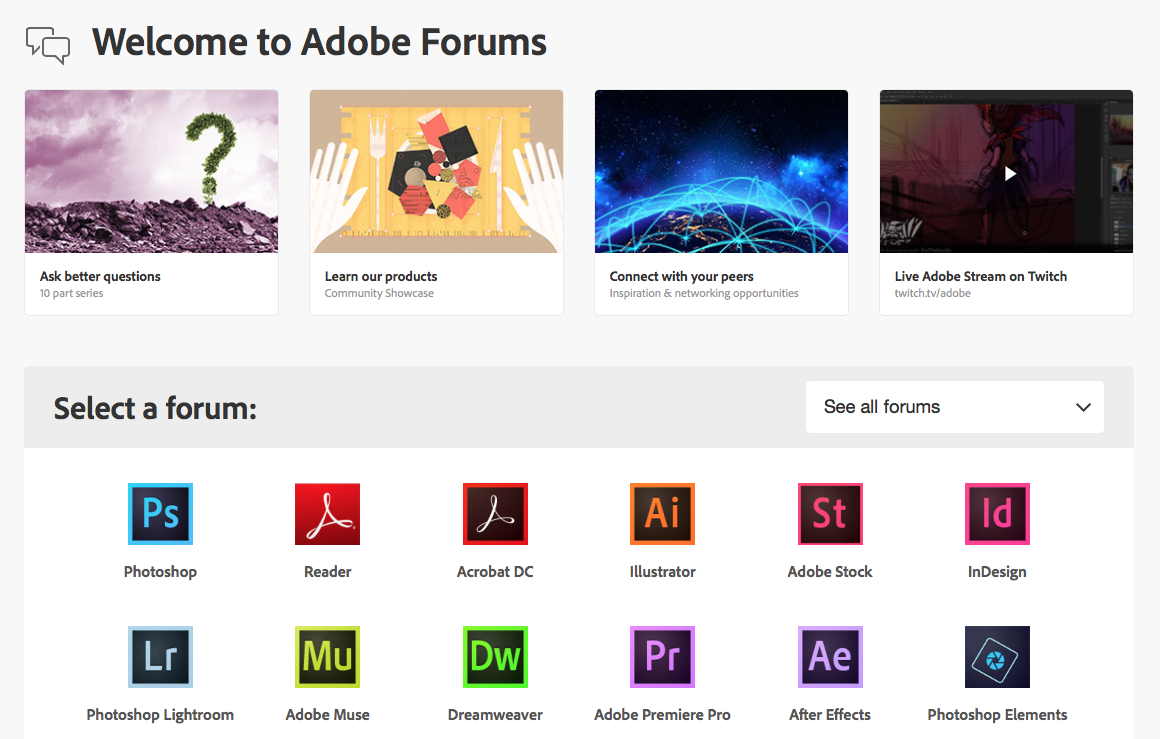Open the Dreamweaver Dw icon
This screenshot has height=739, width=1160.
(495, 657)
